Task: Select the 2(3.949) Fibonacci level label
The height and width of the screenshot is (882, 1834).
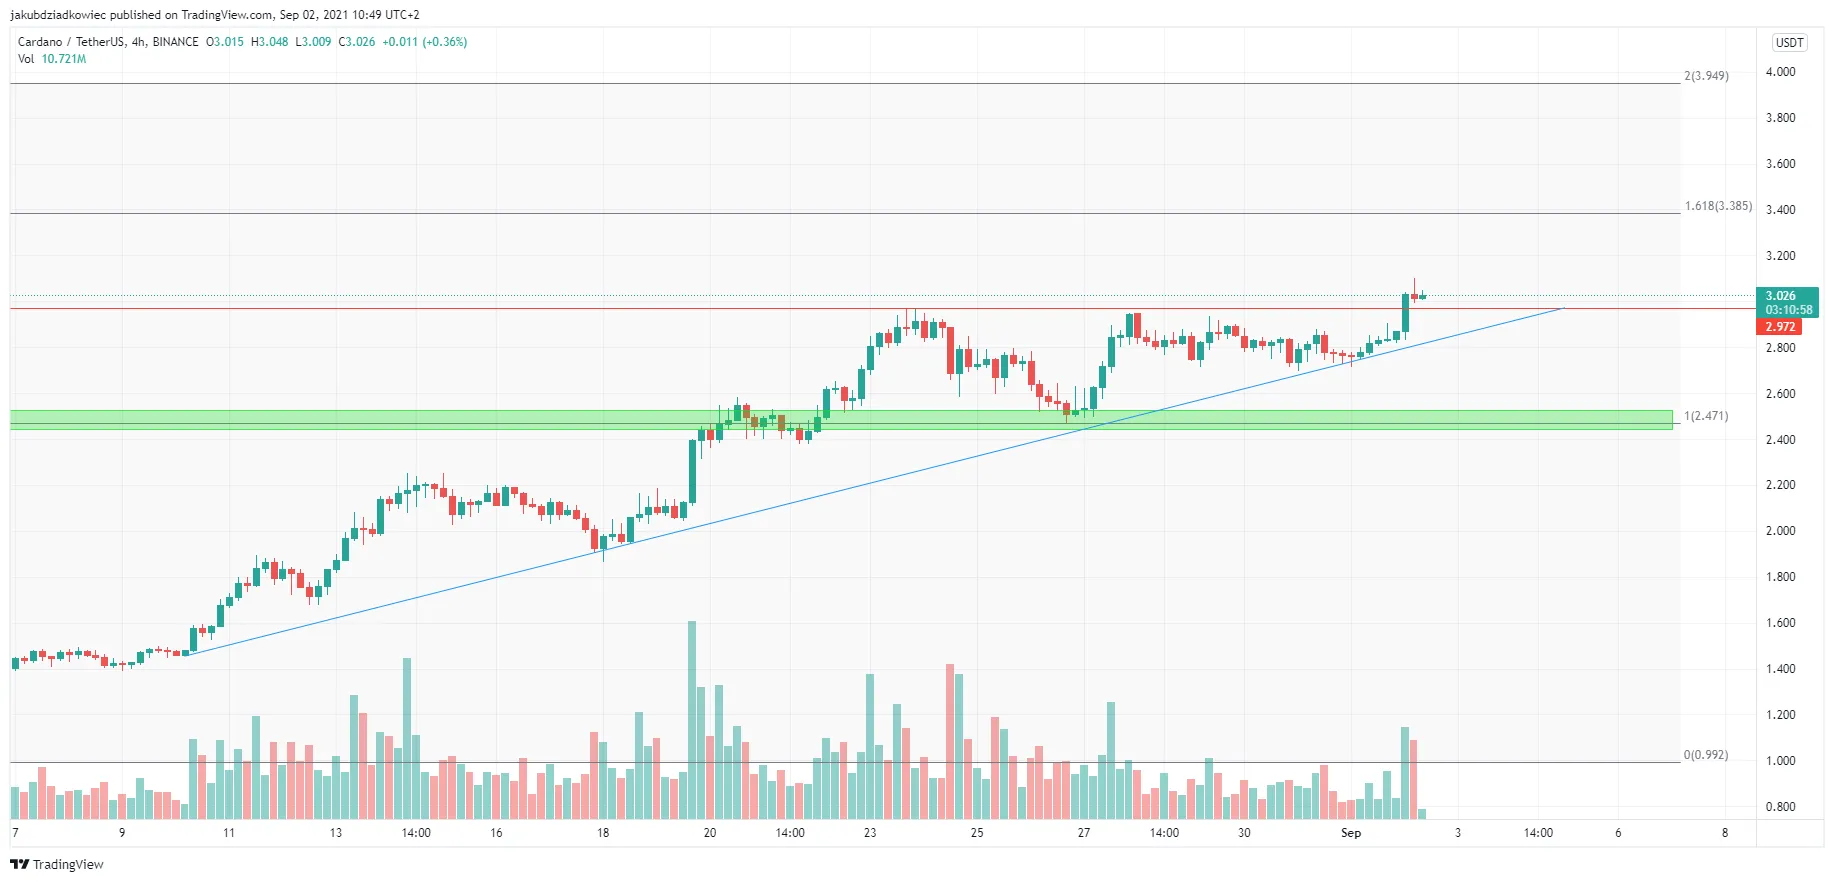Action: [x=1706, y=76]
